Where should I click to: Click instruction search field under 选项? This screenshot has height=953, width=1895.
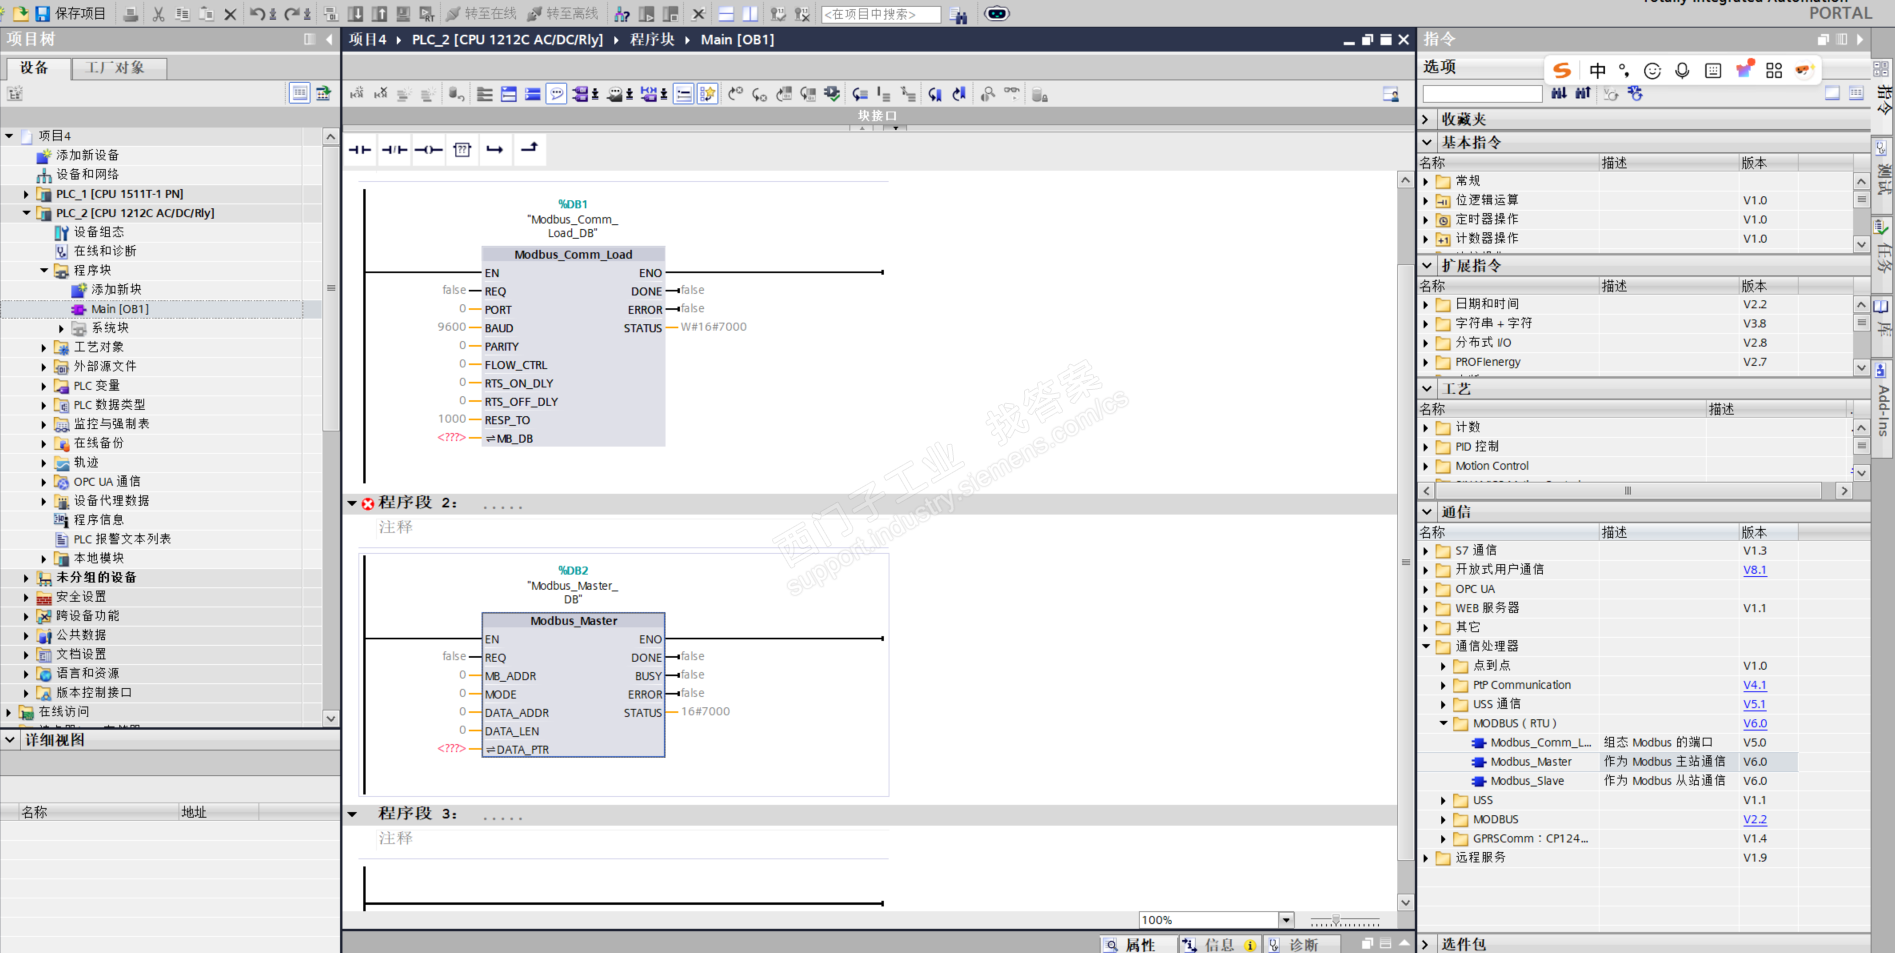(1482, 94)
